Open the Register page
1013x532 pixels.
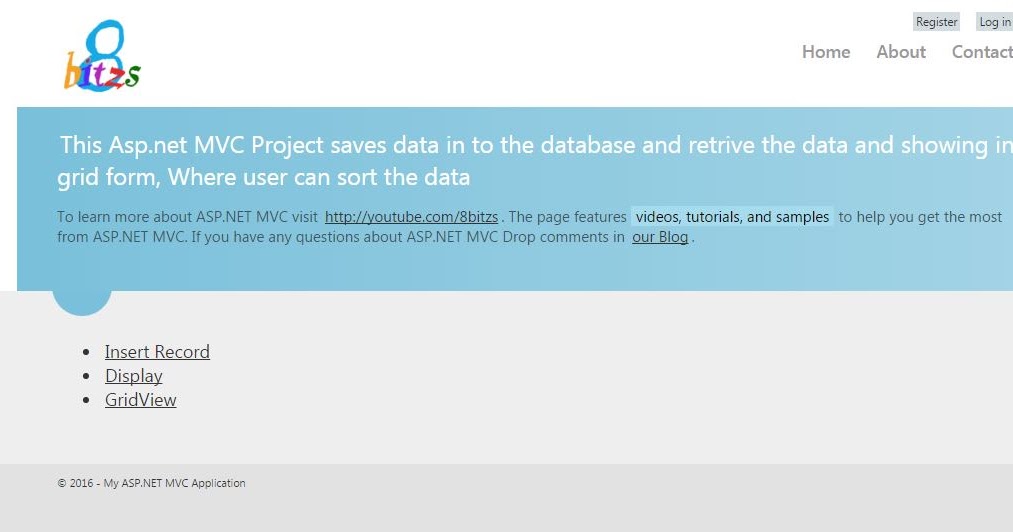(x=937, y=22)
